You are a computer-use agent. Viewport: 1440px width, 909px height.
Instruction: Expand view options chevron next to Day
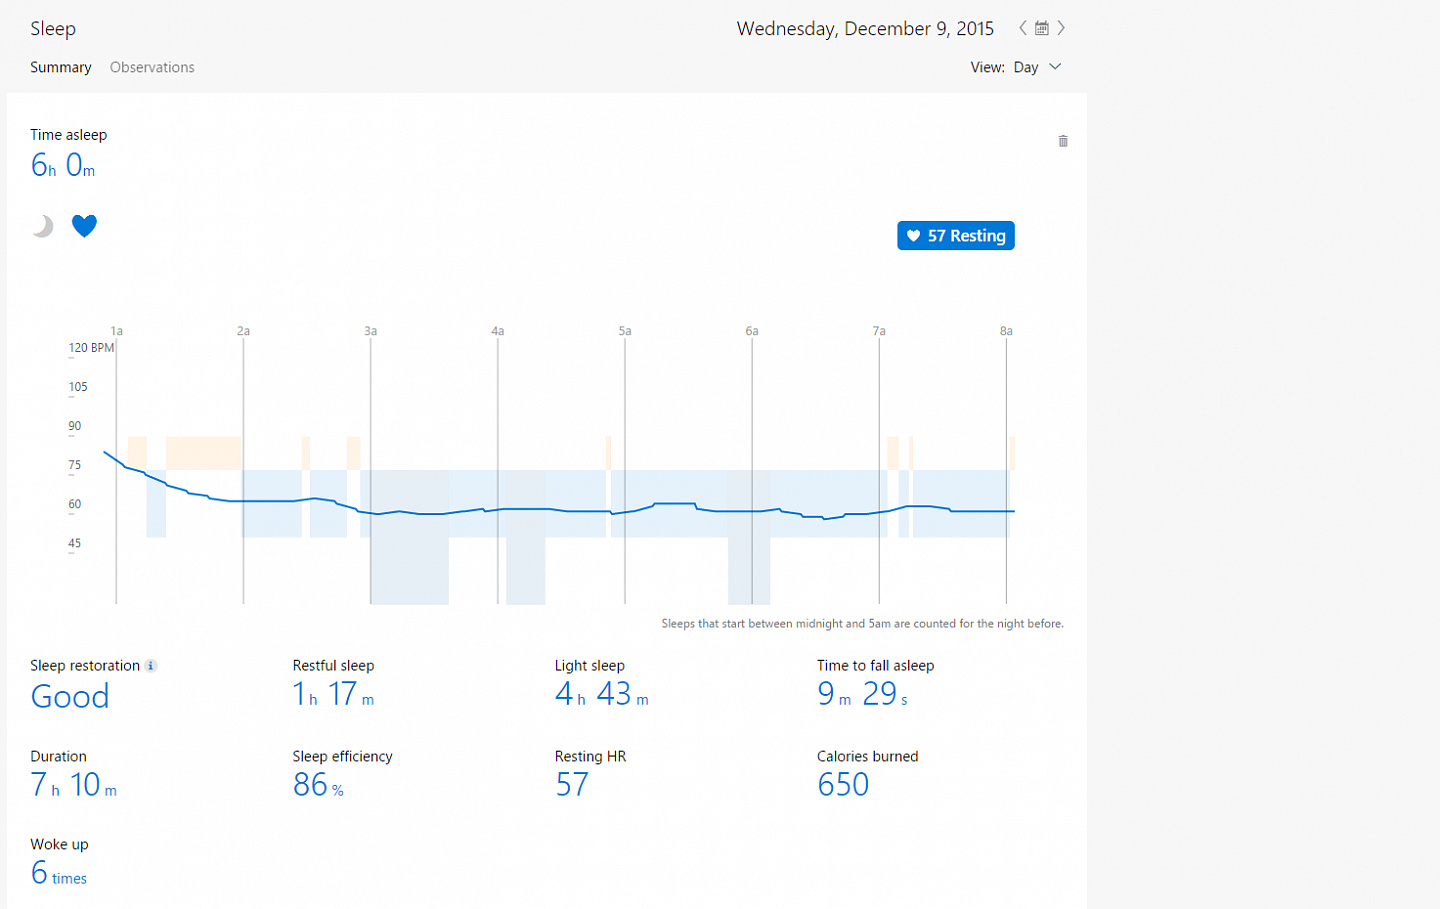pyautogui.click(x=1055, y=67)
